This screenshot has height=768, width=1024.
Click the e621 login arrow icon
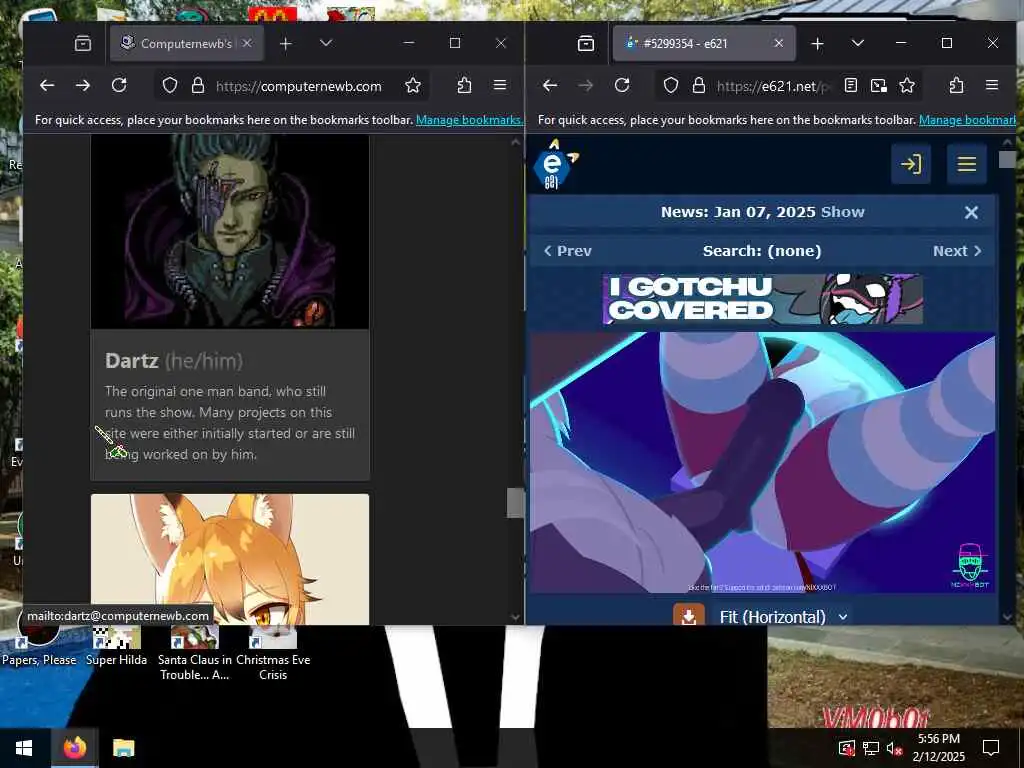coord(911,164)
